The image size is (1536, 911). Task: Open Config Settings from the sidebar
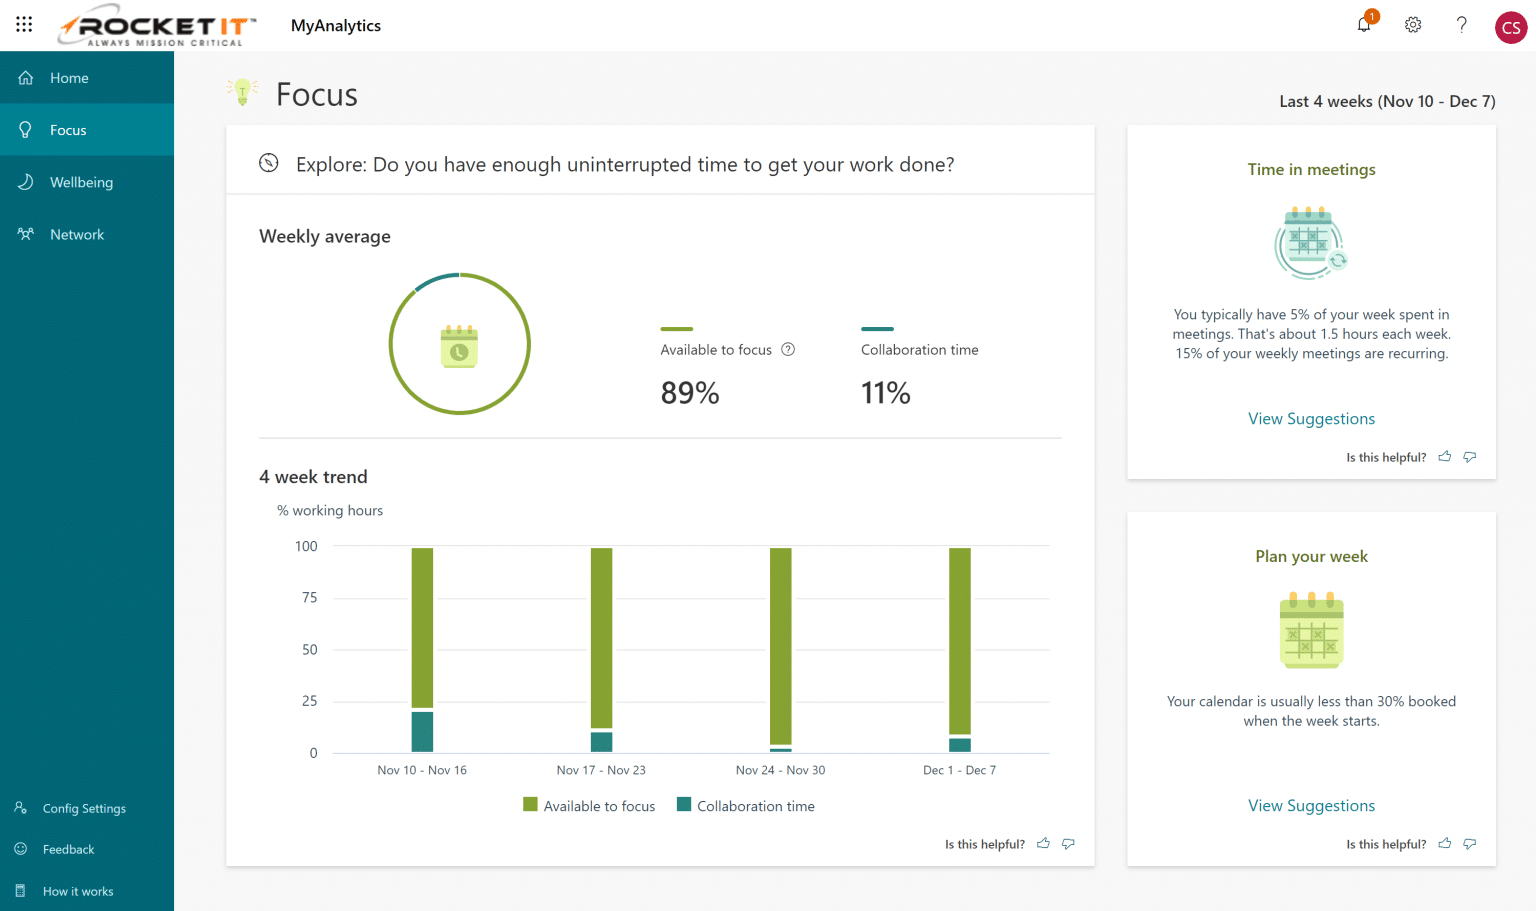click(x=84, y=808)
